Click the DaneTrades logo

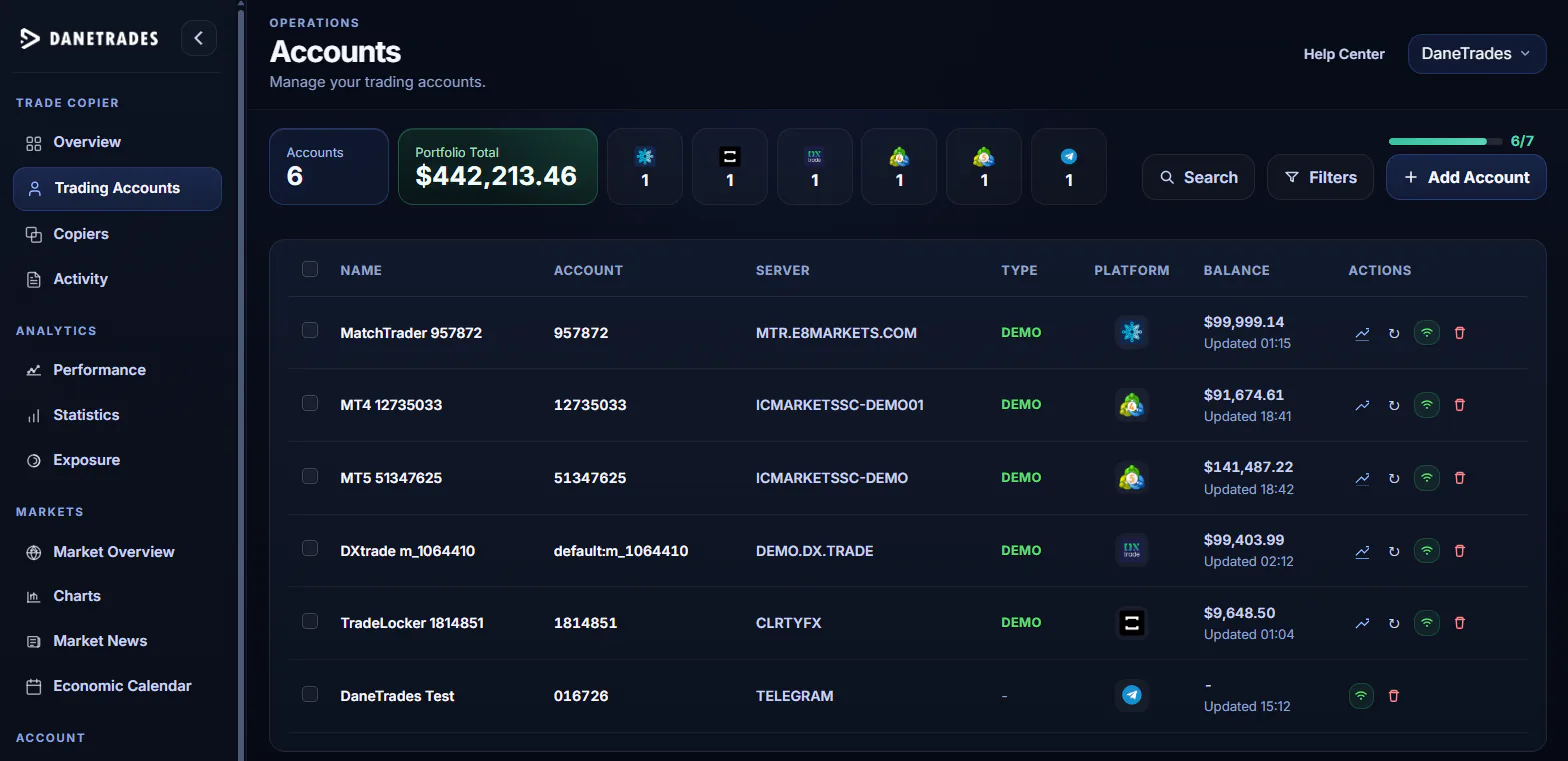[89, 38]
